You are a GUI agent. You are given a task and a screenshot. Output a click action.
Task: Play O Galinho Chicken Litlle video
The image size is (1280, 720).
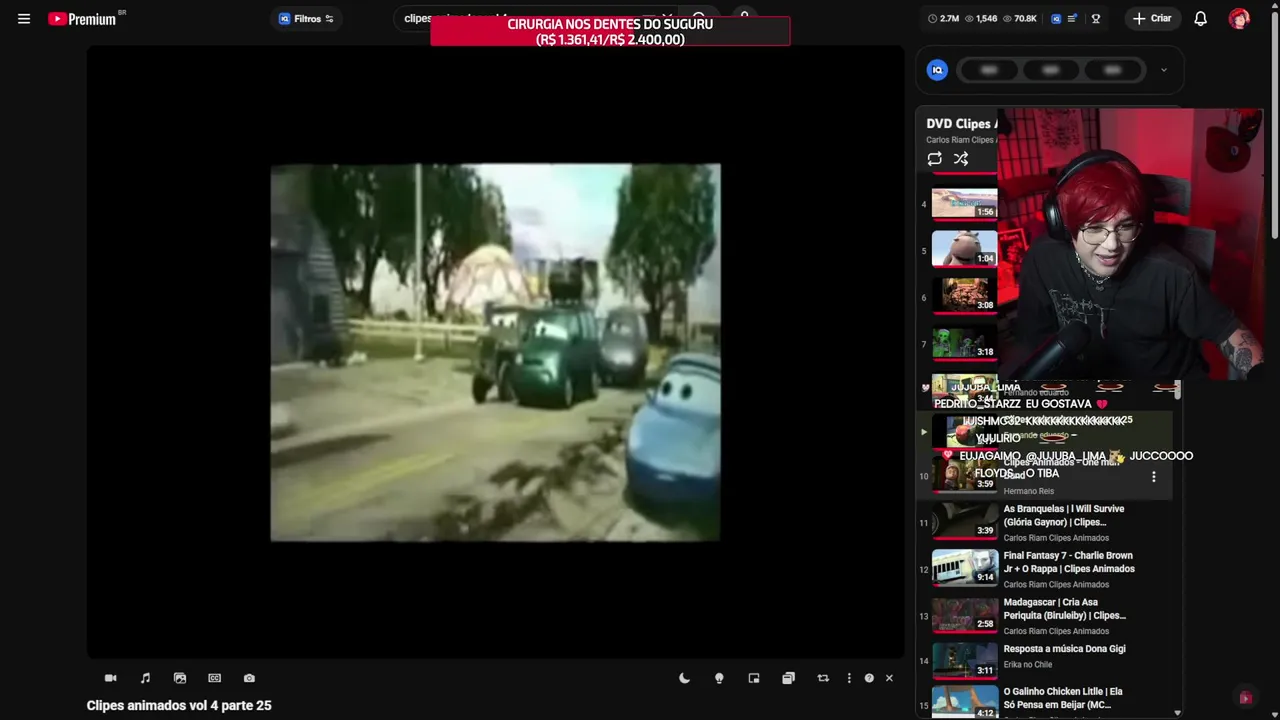tap(1062, 698)
